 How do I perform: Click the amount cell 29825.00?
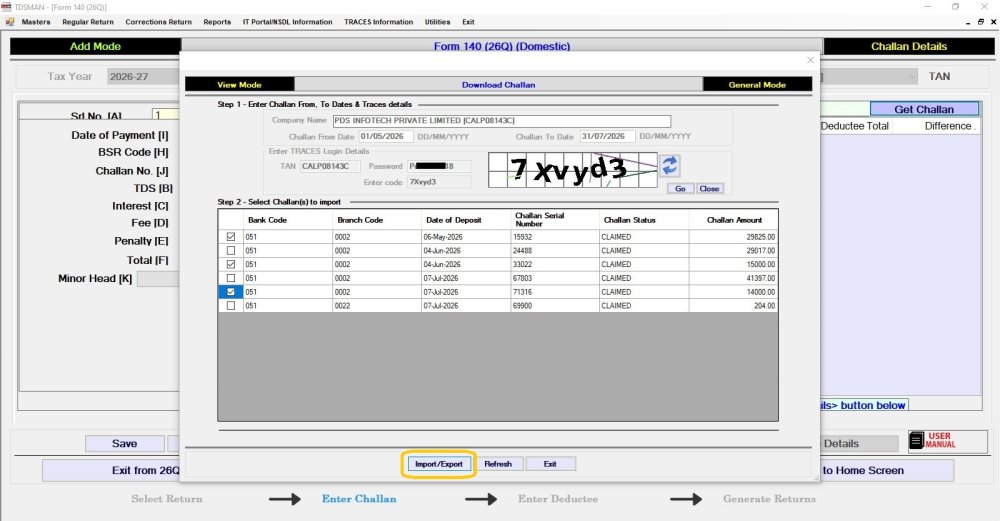click(x=733, y=237)
